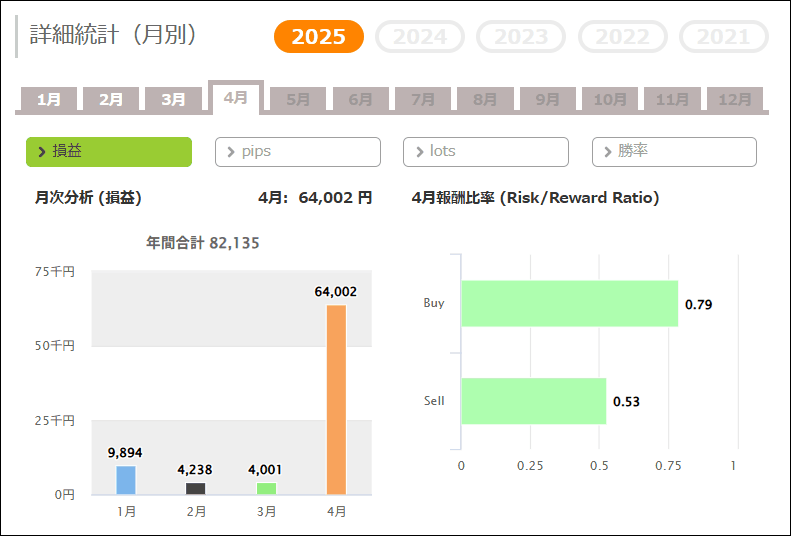This screenshot has height=536, width=791.
Task: Switch to year 2022
Action: pos(623,36)
